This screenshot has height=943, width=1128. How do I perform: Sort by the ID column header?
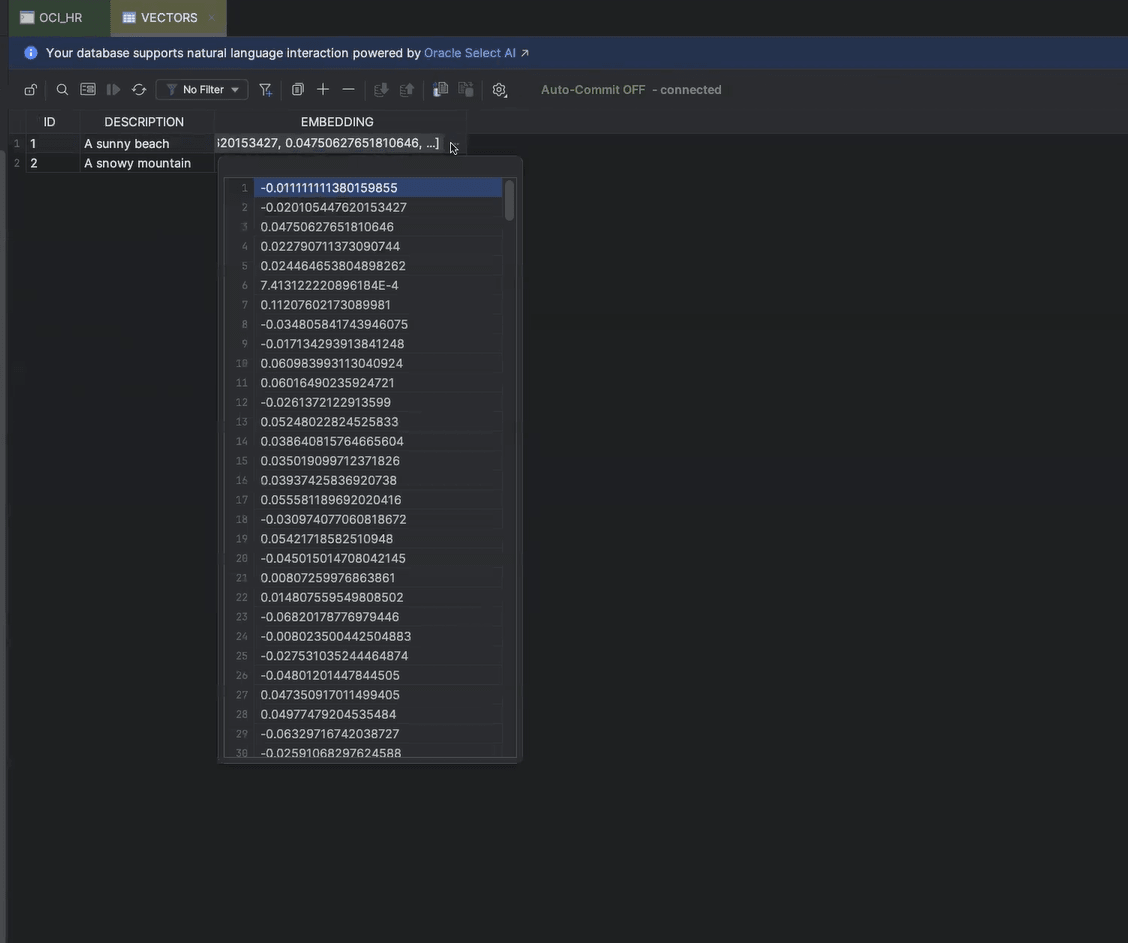point(49,122)
